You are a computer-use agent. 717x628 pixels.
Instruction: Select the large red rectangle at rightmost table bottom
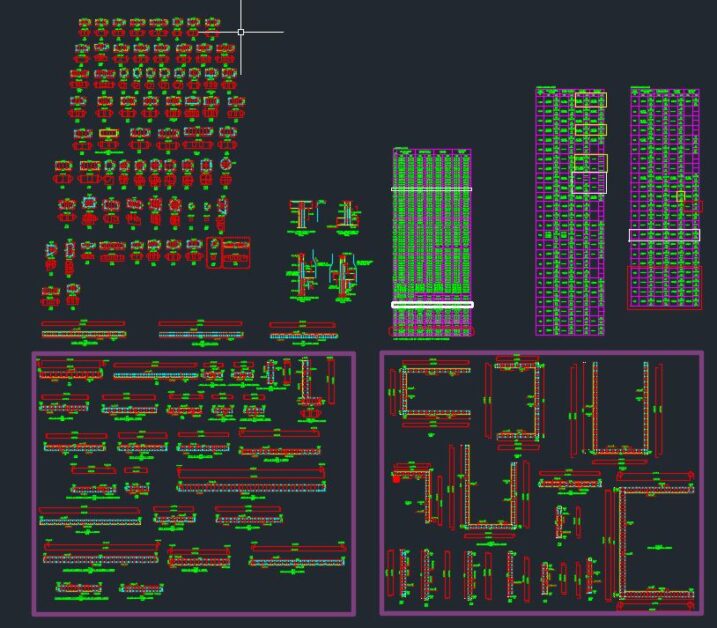click(x=664, y=288)
